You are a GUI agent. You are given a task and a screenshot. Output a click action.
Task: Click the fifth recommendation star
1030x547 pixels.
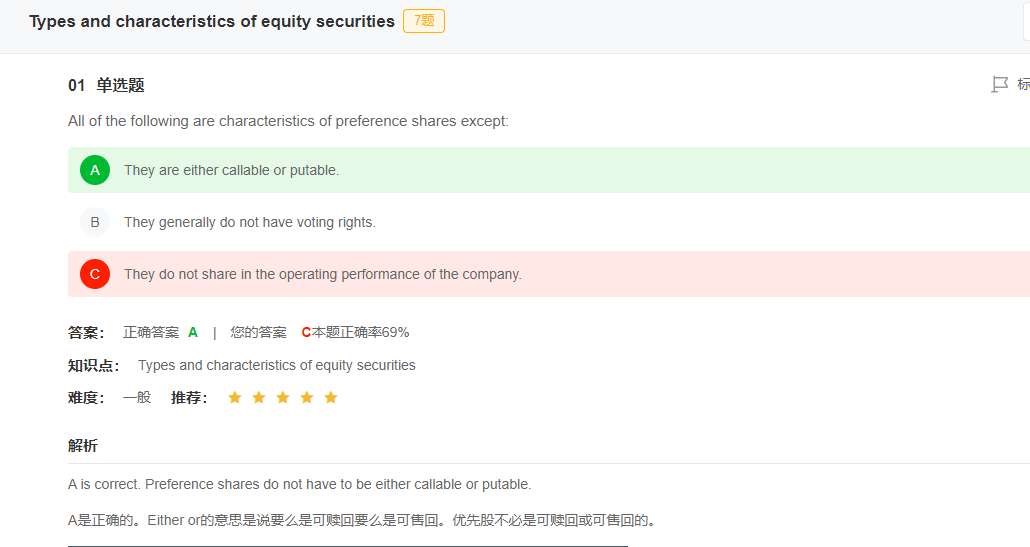coord(330,397)
